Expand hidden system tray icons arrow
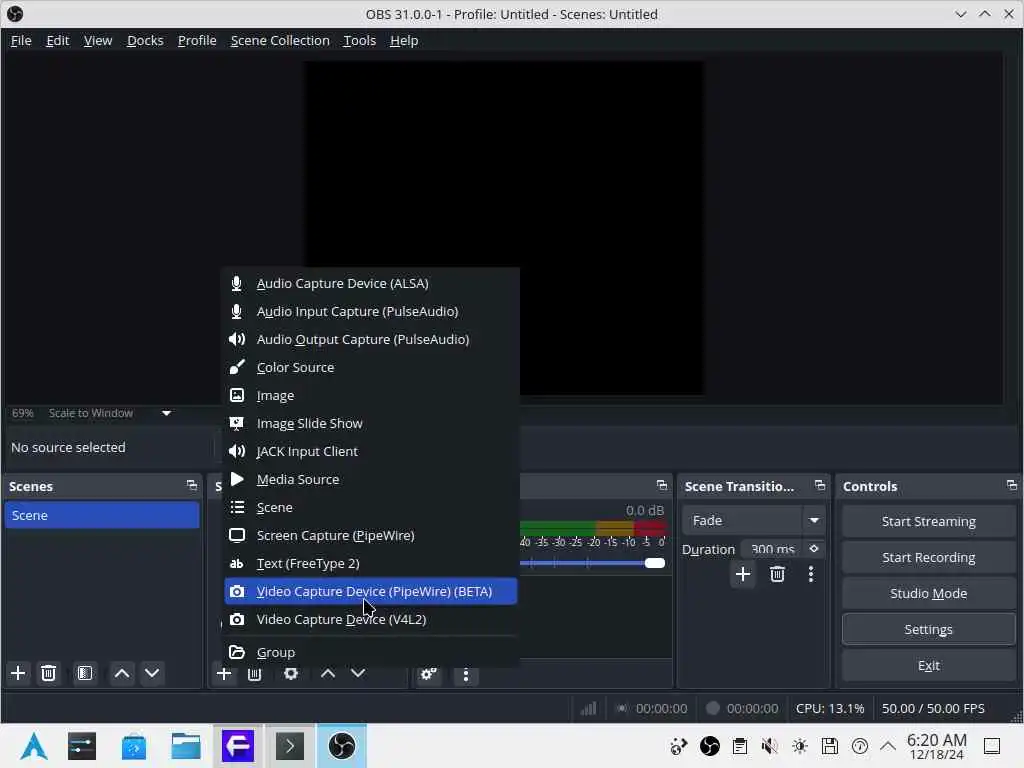1024x768 pixels. pos(888,746)
